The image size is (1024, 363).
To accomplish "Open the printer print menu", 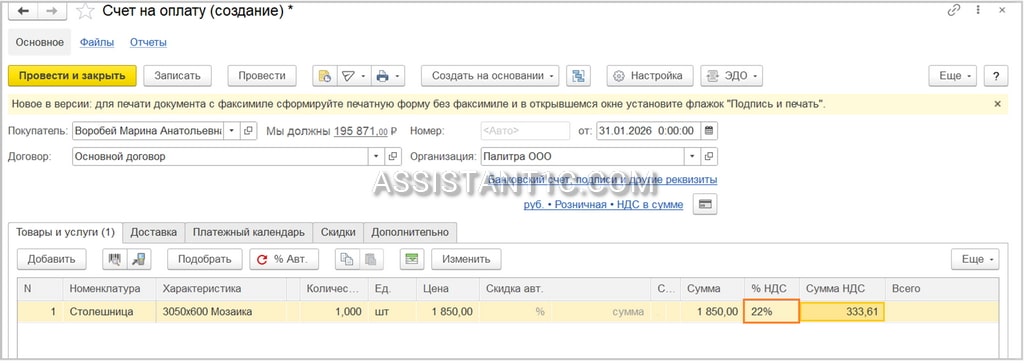I will [388, 76].
